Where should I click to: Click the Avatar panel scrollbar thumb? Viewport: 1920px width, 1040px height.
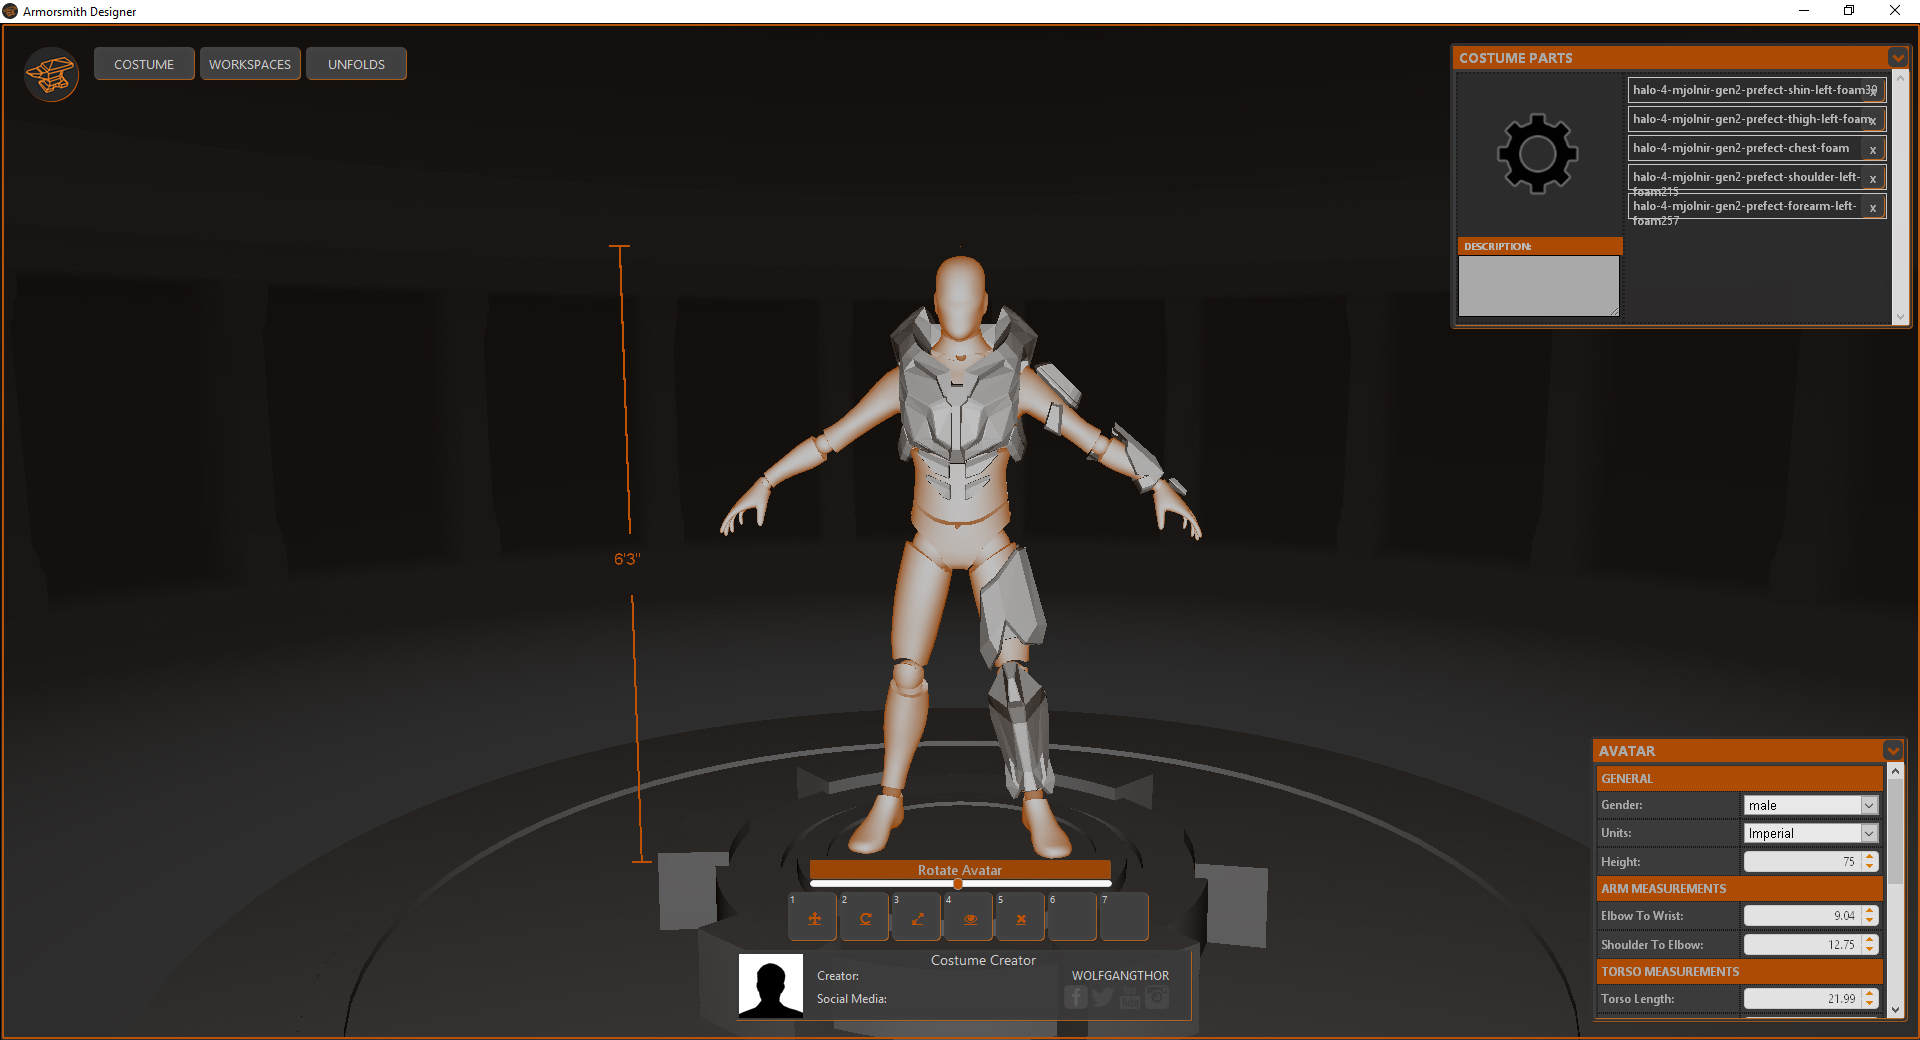coord(1895,830)
